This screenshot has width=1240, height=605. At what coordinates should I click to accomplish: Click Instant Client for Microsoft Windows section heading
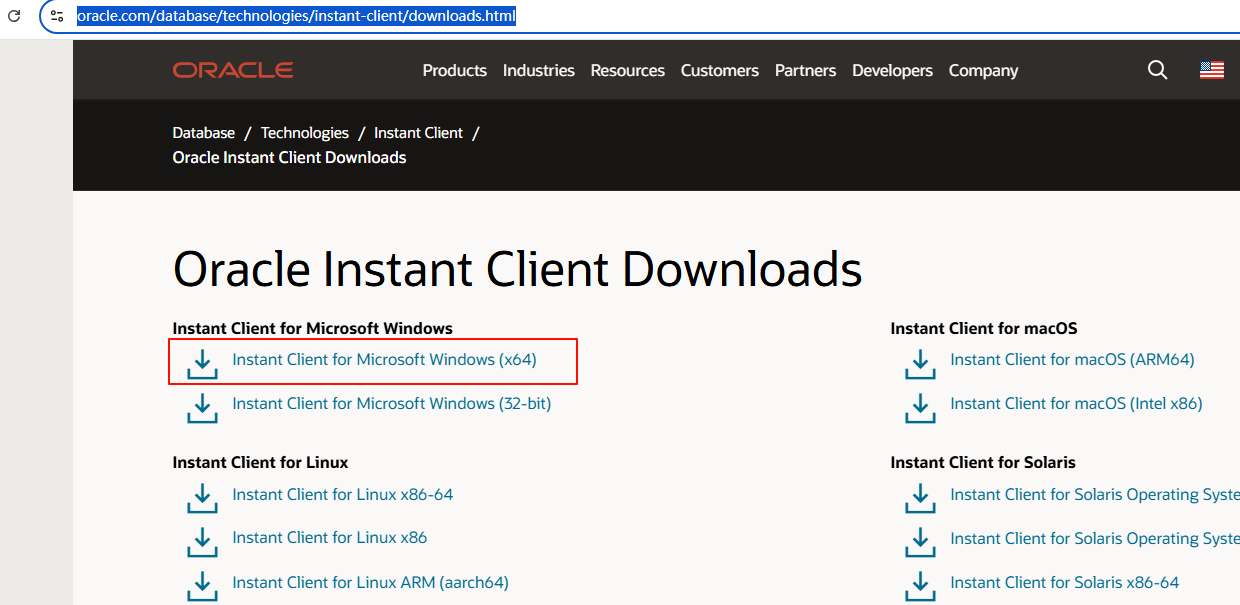(x=313, y=328)
